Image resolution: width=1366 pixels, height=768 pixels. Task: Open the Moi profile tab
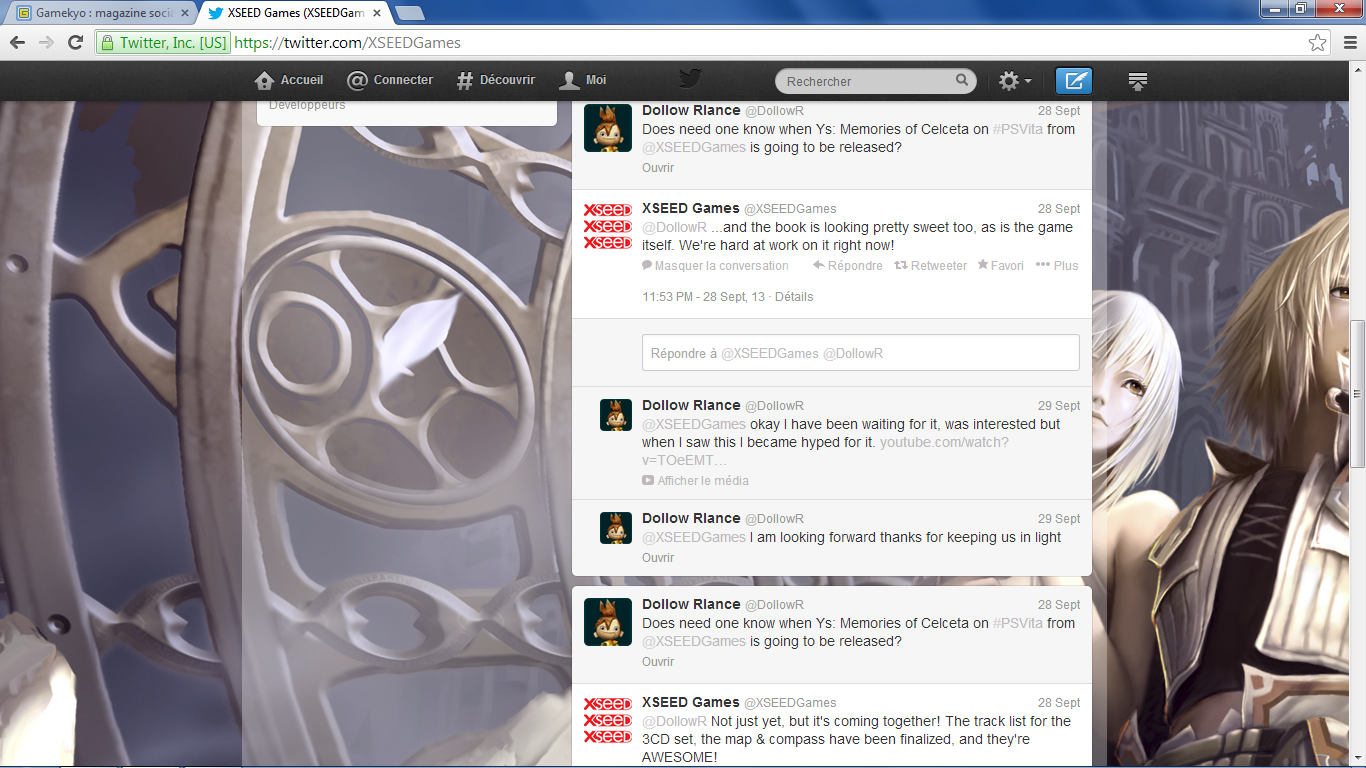[583, 80]
